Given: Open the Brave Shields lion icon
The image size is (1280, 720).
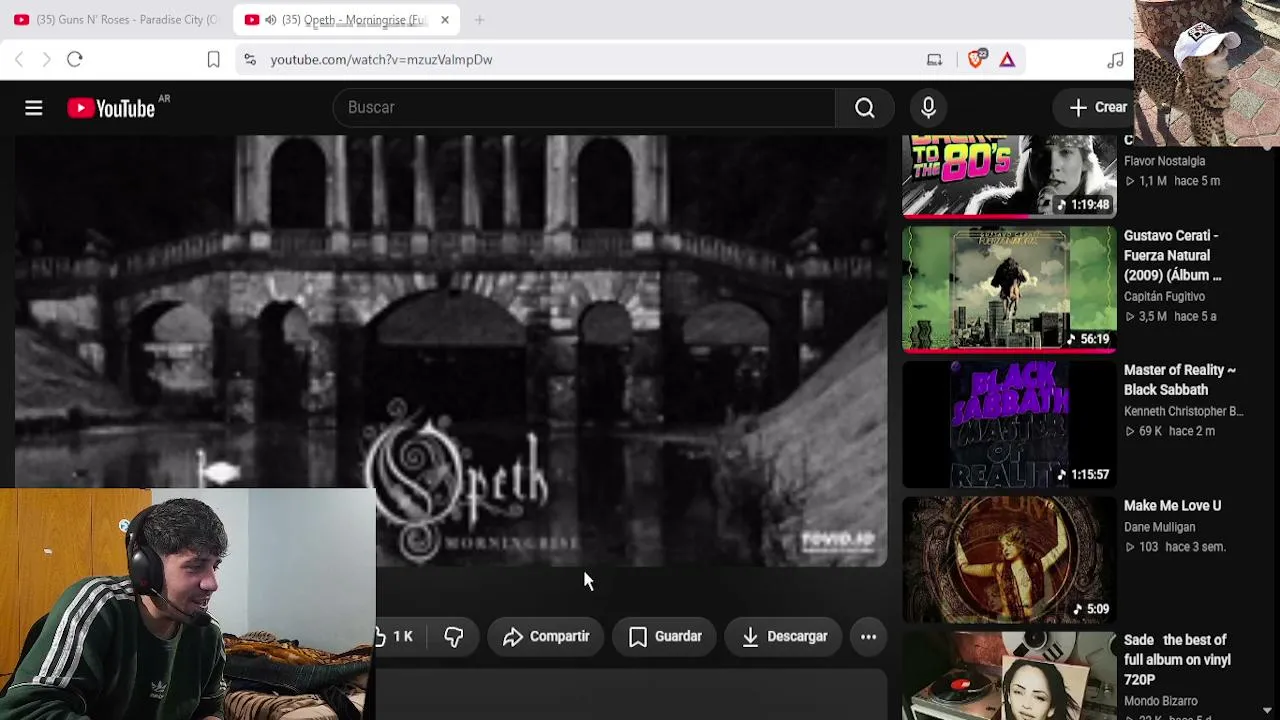Looking at the screenshot, I should (977, 60).
